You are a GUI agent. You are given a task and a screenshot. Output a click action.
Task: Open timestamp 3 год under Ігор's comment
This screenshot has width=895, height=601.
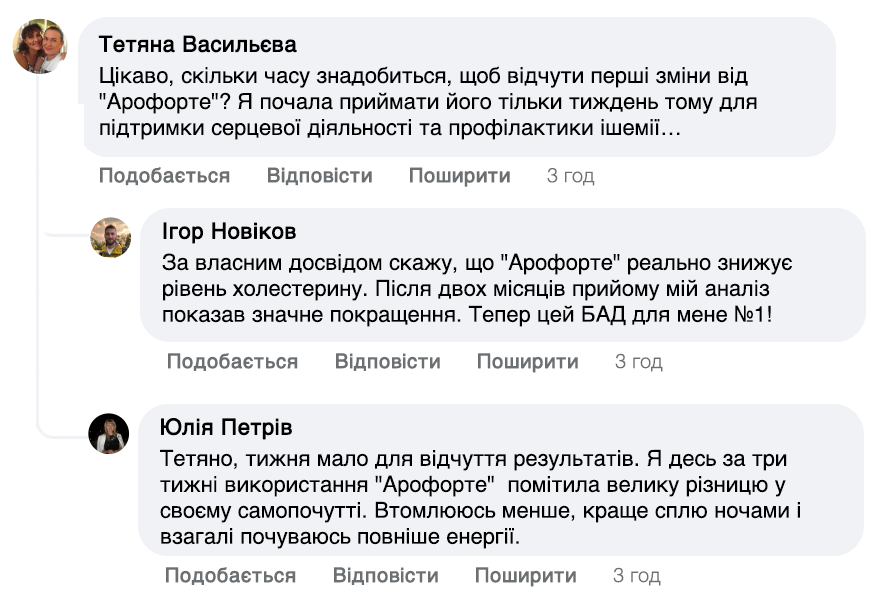point(638,361)
